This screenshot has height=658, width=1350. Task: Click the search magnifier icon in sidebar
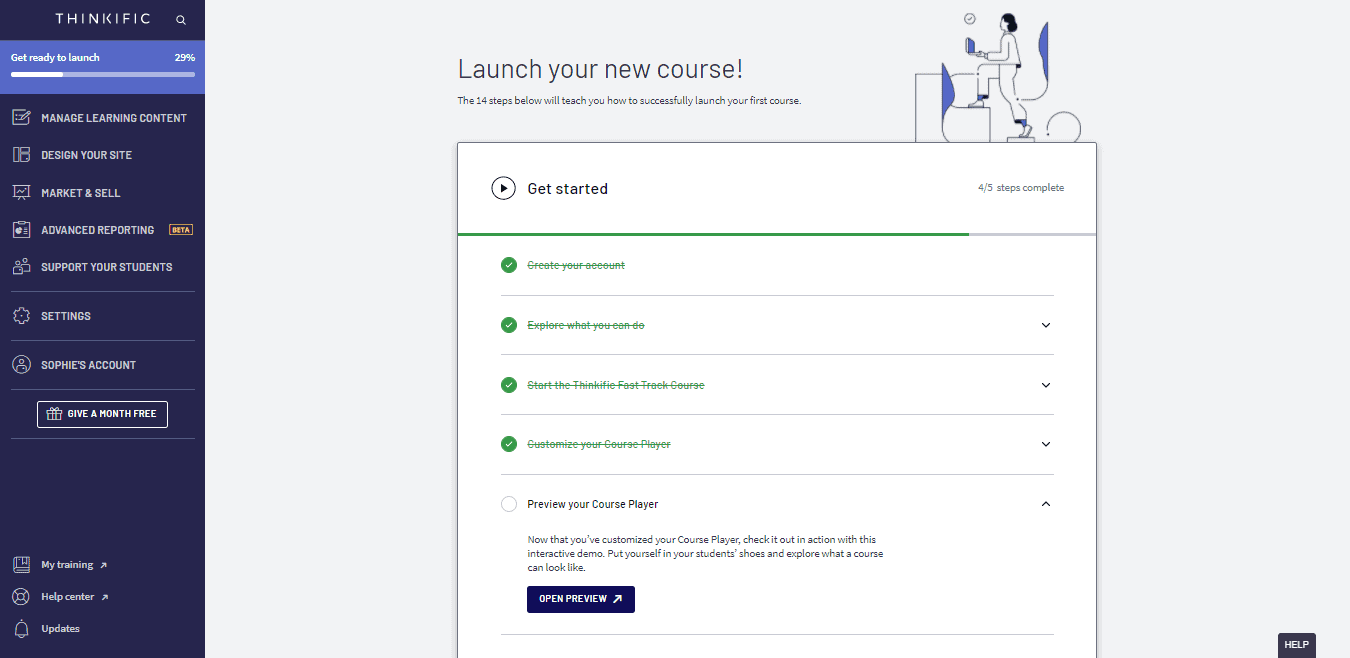[181, 19]
